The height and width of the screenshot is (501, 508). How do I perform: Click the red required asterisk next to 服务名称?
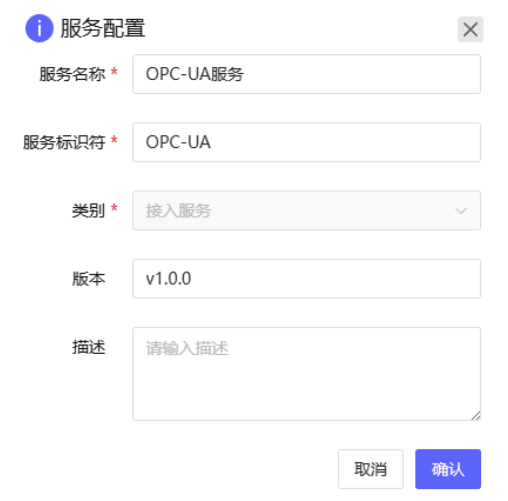[114, 71]
